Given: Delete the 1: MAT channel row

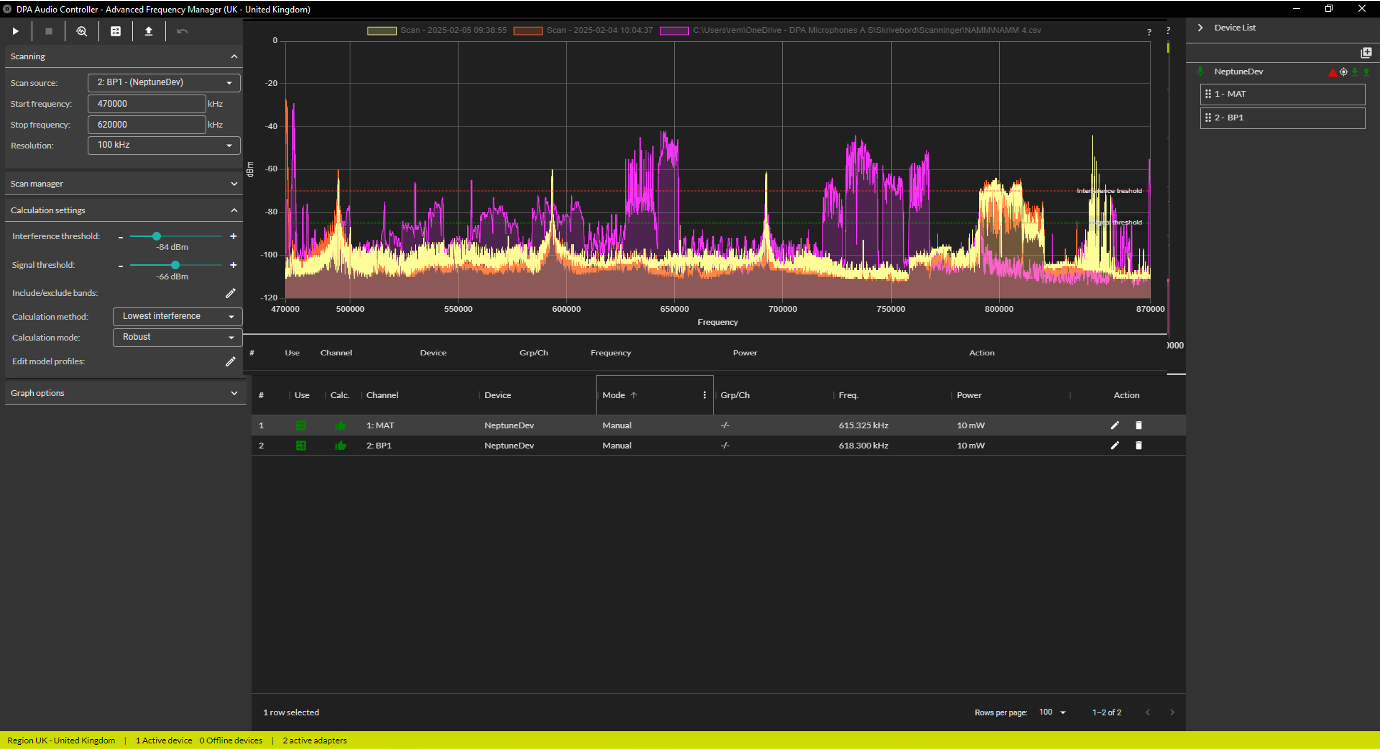Looking at the screenshot, I should pos(1138,425).
